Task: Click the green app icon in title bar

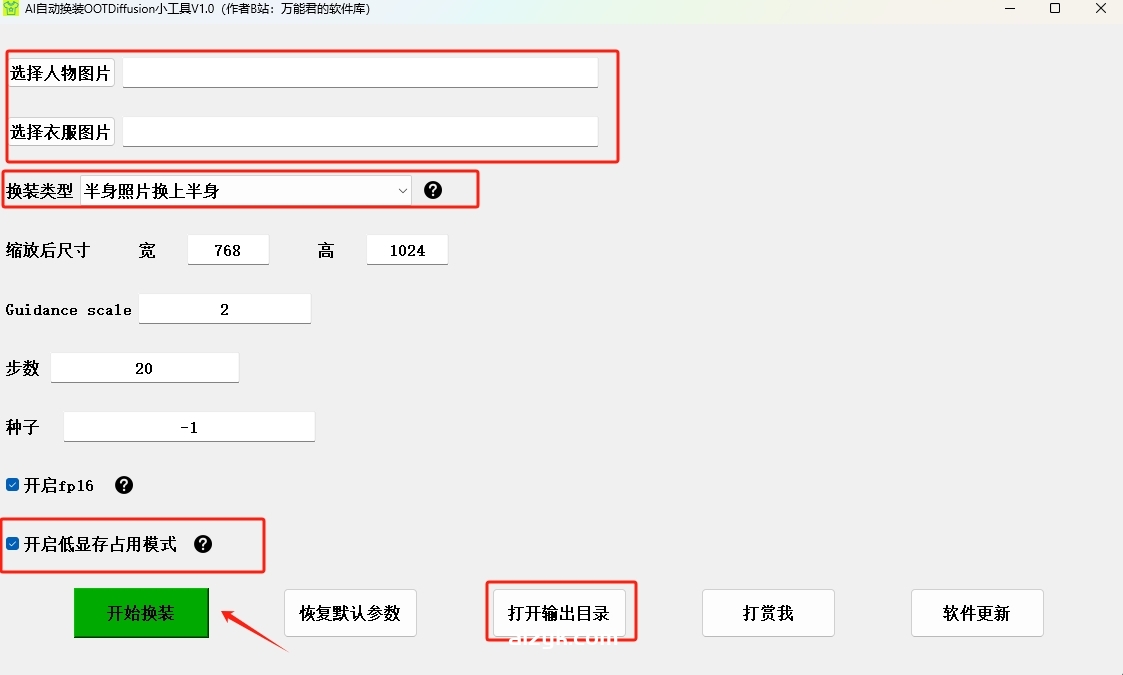Action: (x=13, y=8)
